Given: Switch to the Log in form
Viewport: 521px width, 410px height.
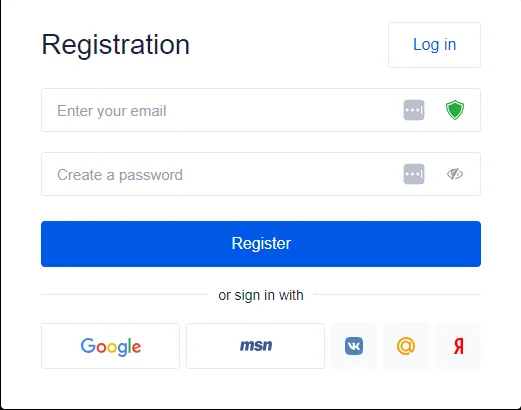Looking at the screenshot, I should point(434,45).
